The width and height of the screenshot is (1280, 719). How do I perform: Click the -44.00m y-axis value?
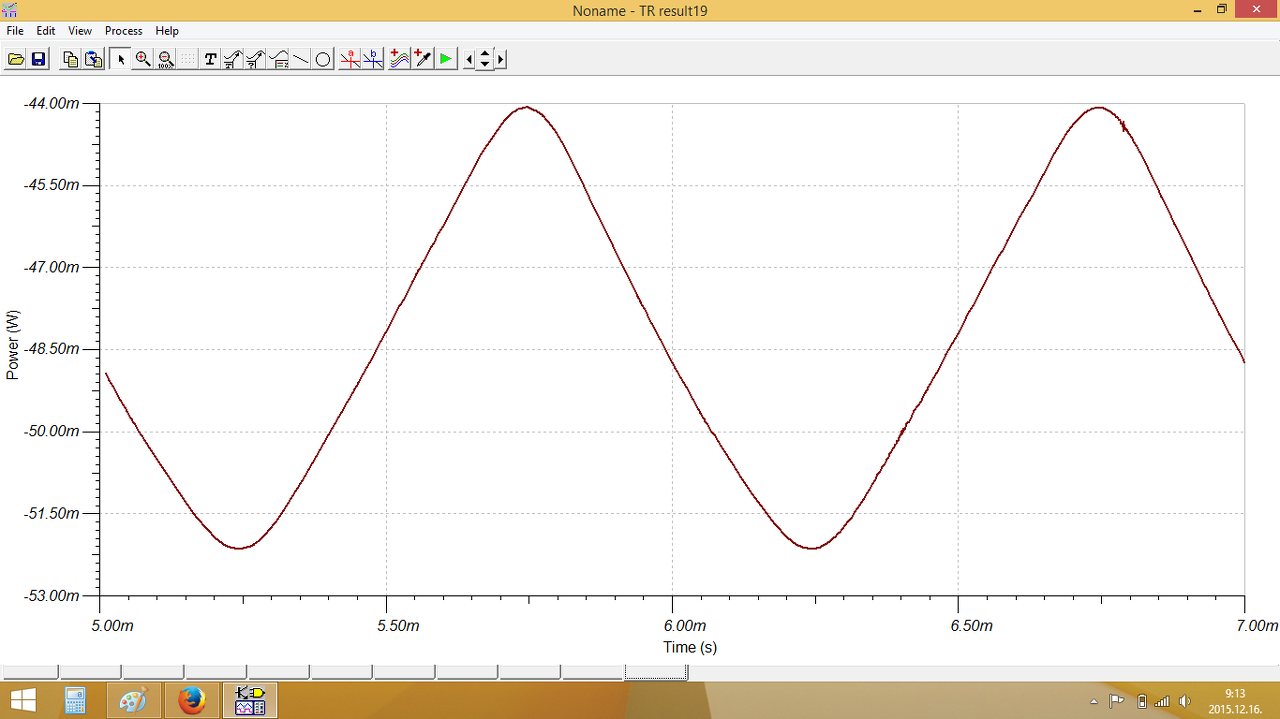tap(51, 103)
